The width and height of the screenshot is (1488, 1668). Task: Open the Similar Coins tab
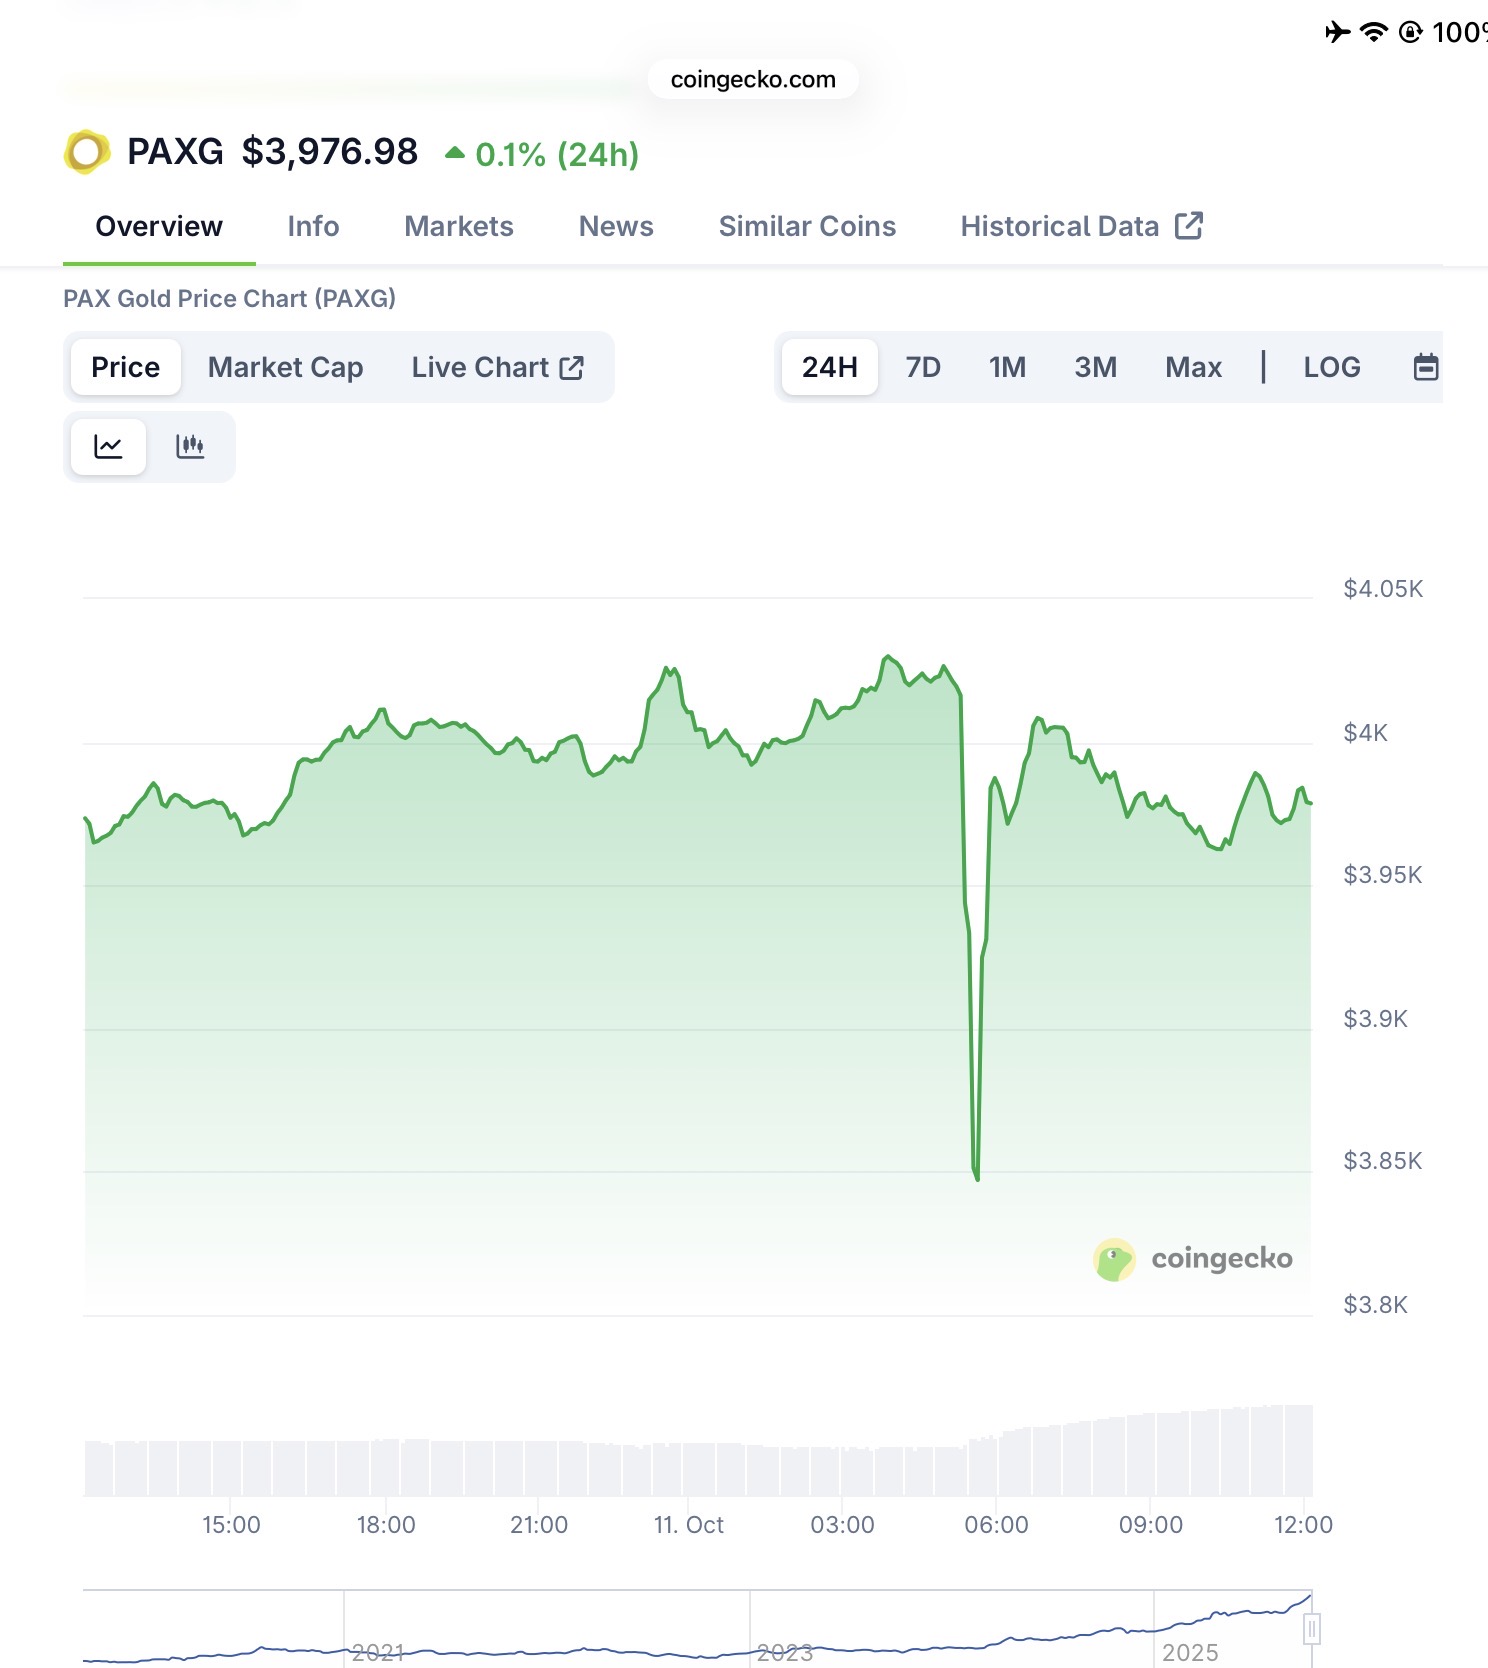point(807,226)
